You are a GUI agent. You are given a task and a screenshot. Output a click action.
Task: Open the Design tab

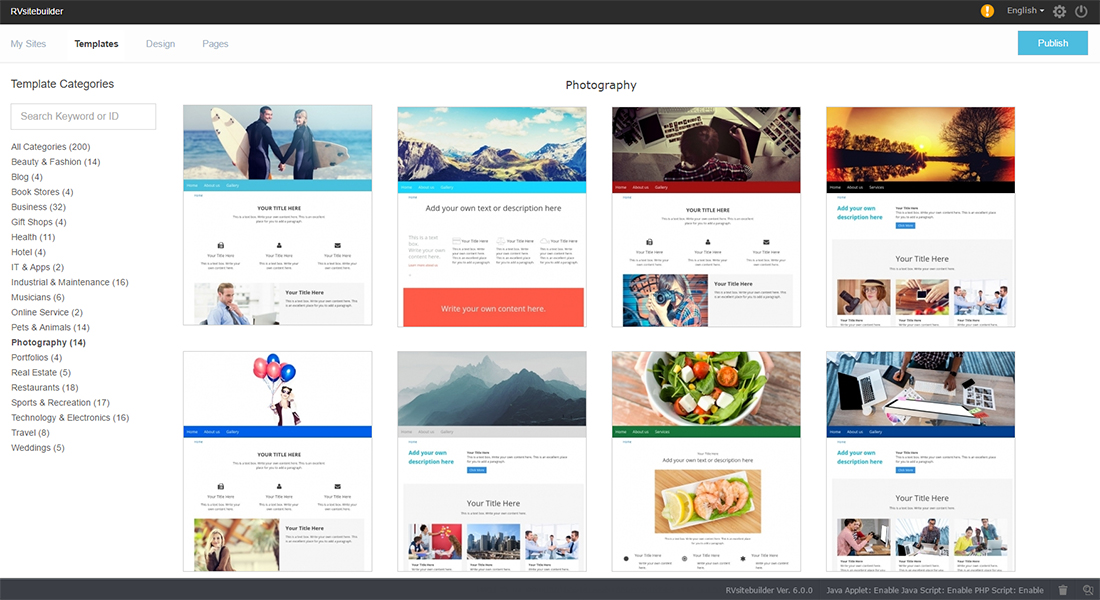tap(160, 44)
